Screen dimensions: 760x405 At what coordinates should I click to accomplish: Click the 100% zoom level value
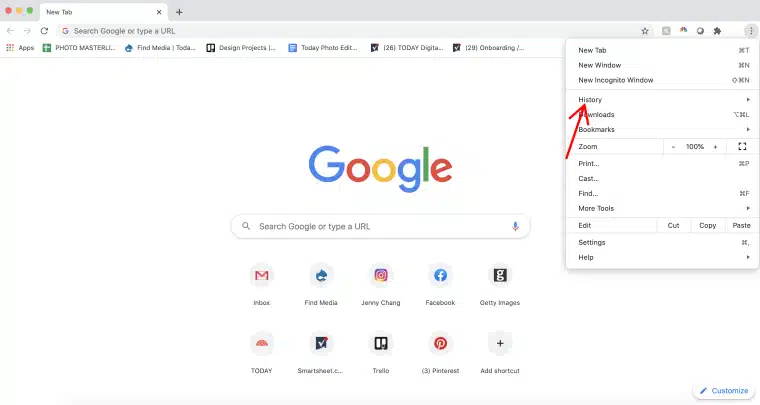click(x=695, y=146)
